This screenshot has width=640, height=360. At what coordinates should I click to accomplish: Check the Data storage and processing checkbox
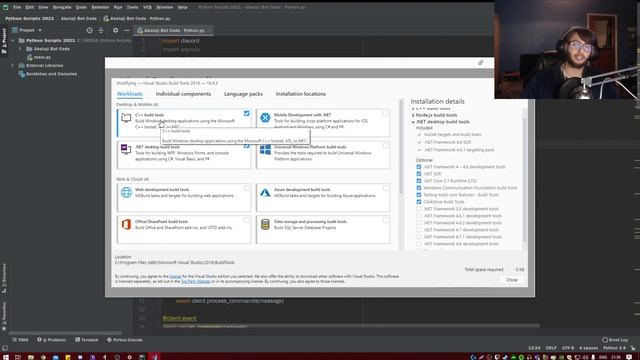pyautogui.click(x=385, y=220)
